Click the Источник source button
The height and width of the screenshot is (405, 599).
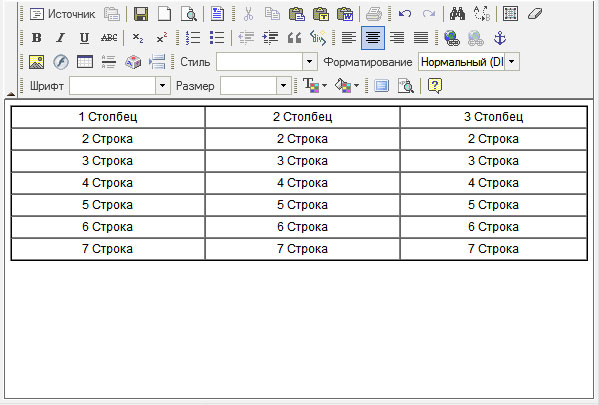point(62,14)
